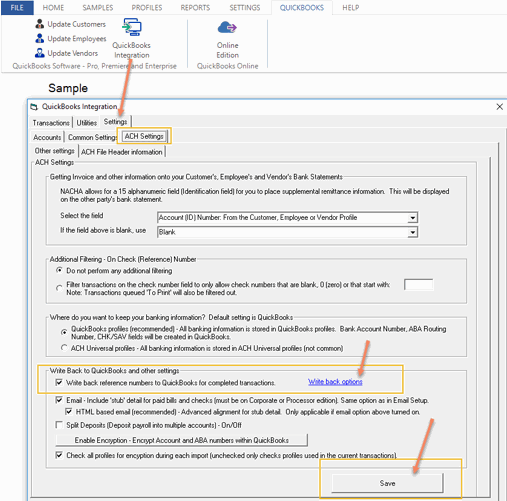
Task: Switch to the HOME ribbon tab
Action: click(53, 8)
